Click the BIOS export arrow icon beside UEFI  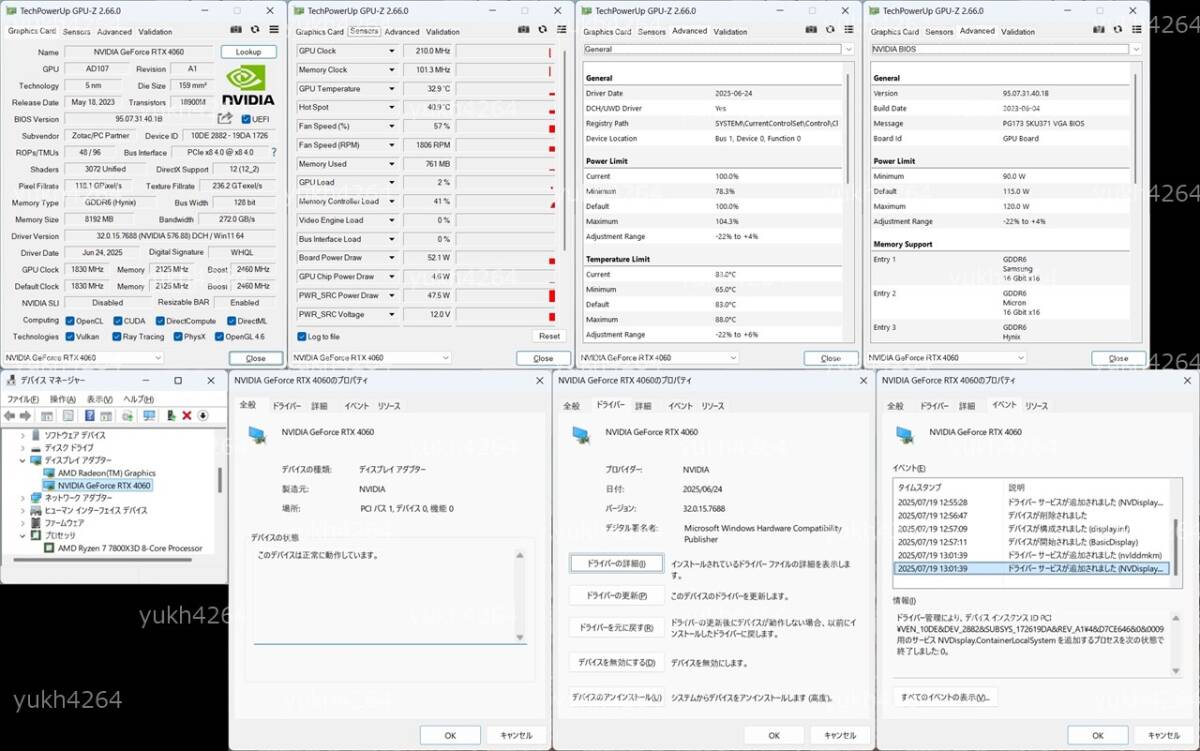(x=224, y=118)
